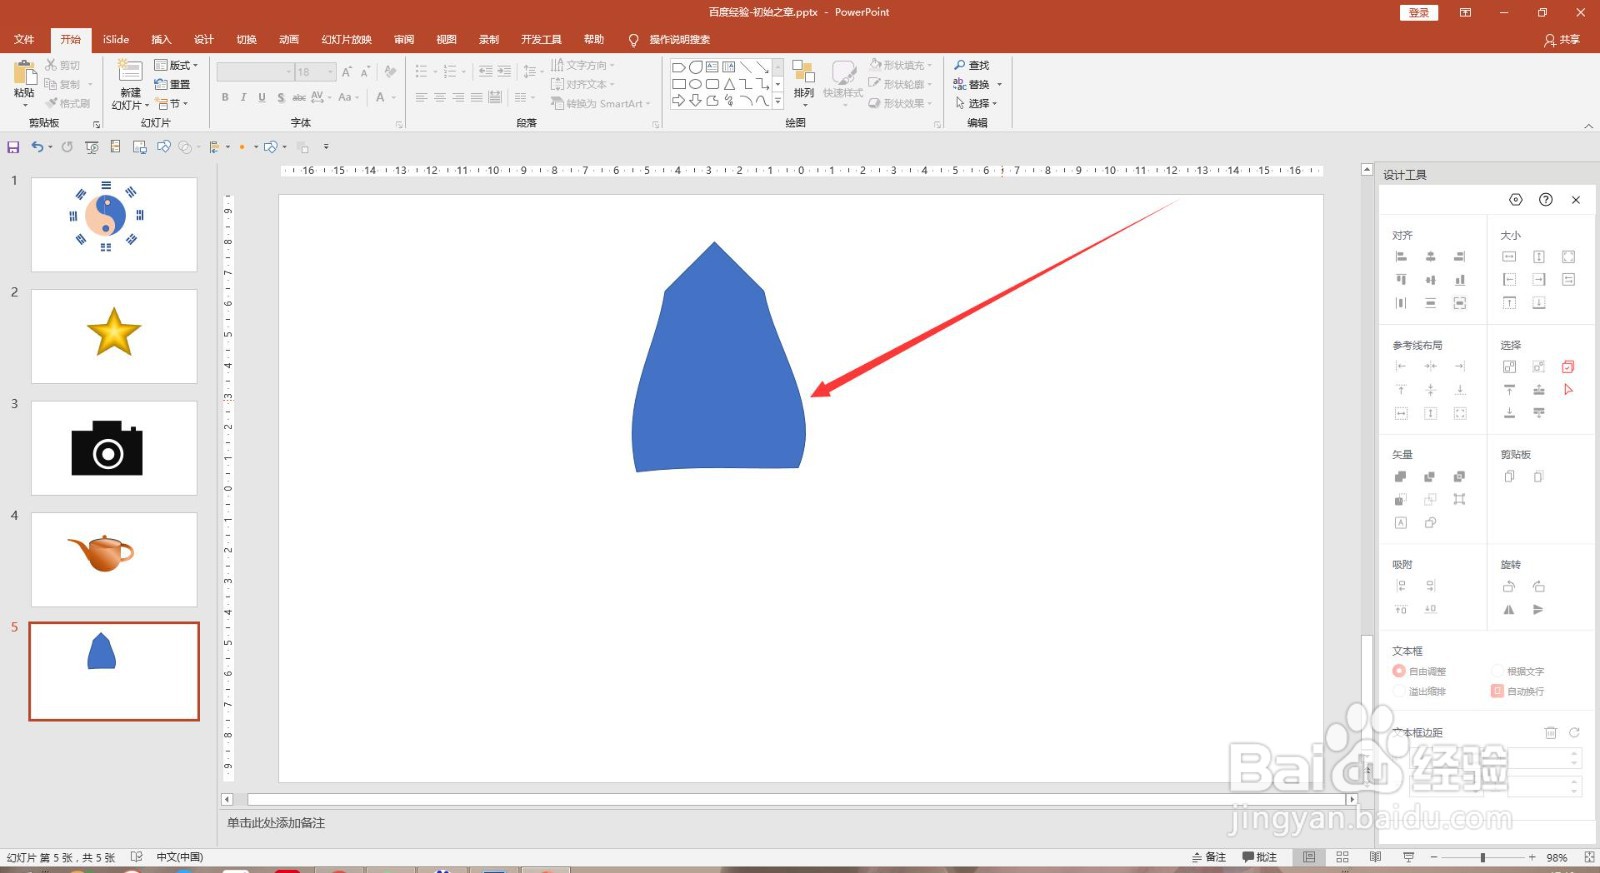Click the zoom slider handle in status bar

pyautogui.click(x=1483, y=857)
